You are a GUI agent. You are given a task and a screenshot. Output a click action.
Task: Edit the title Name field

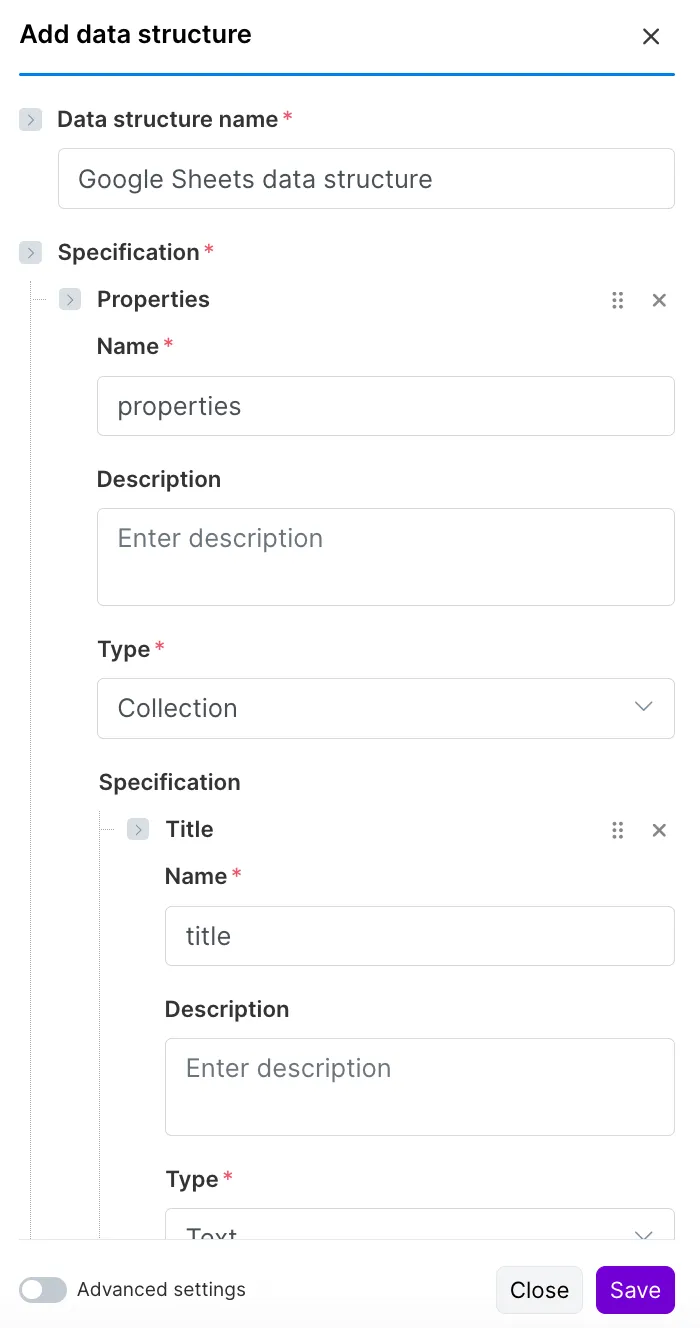pyautogui.click(x=420, y=936)
